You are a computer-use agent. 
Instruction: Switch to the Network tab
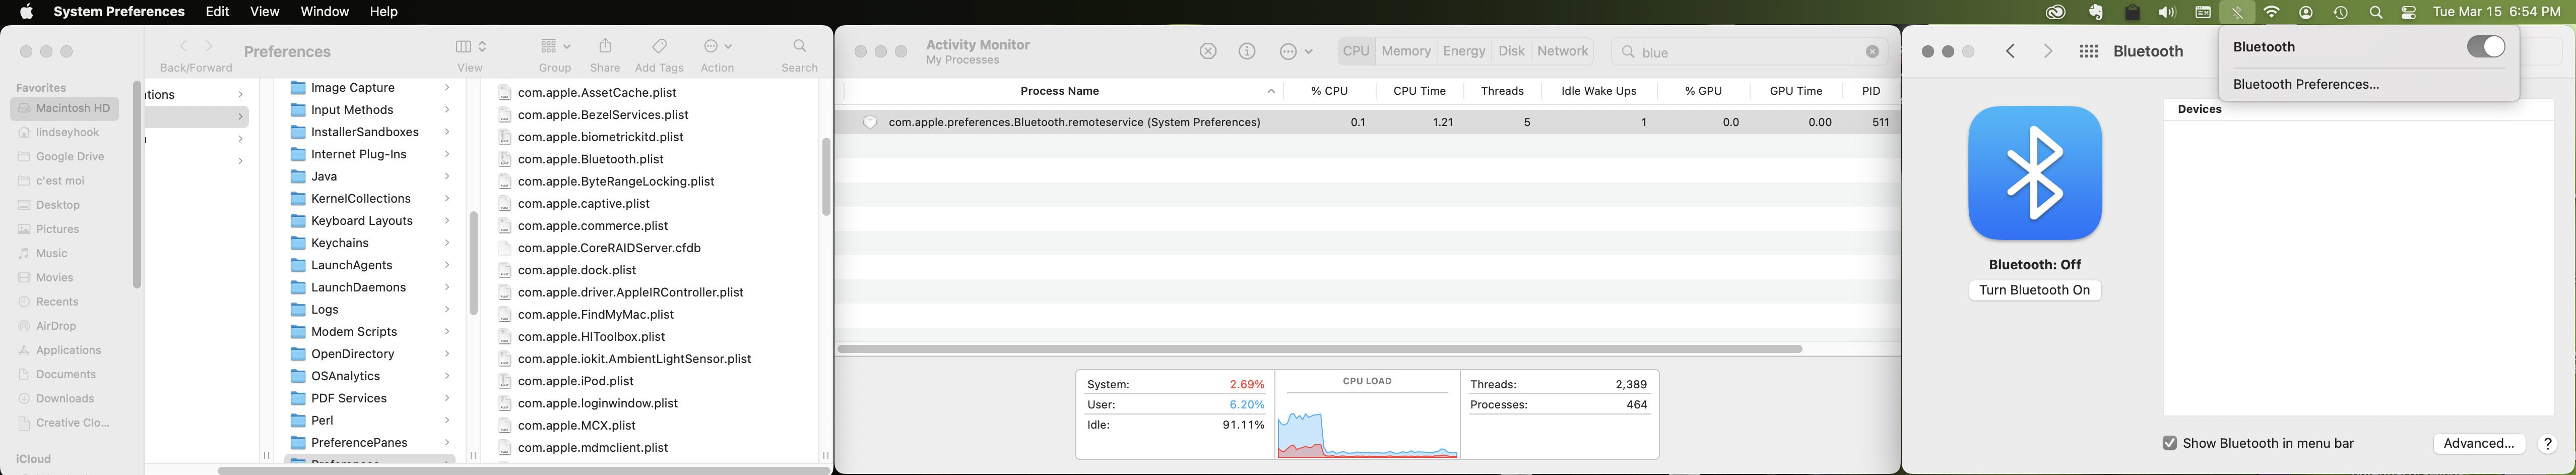click(1562, 52)
